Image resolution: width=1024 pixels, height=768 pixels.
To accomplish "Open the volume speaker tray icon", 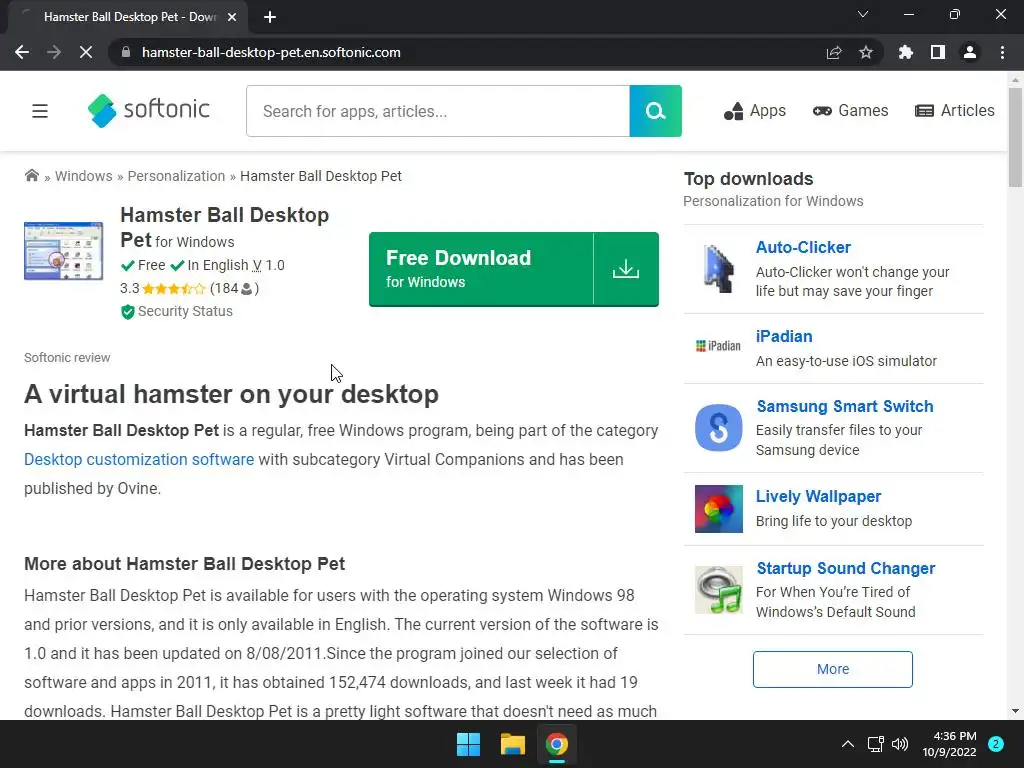I will click(x=900, y=744).
